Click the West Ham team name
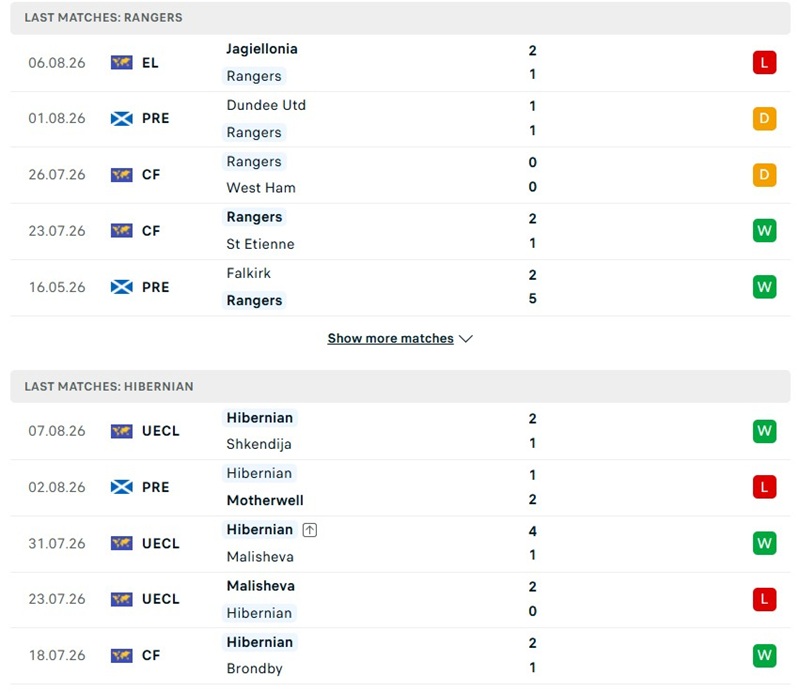Viewport: 800px width, 692px height. click(261, 188)
